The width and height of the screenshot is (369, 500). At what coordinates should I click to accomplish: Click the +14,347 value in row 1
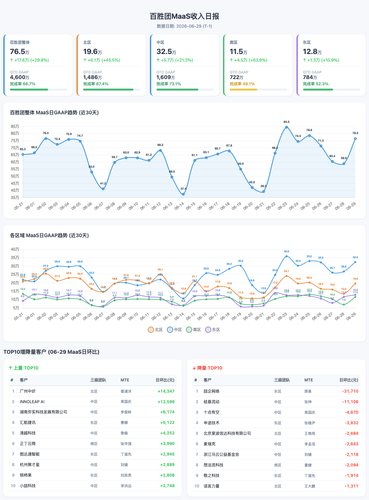point(166,391)
